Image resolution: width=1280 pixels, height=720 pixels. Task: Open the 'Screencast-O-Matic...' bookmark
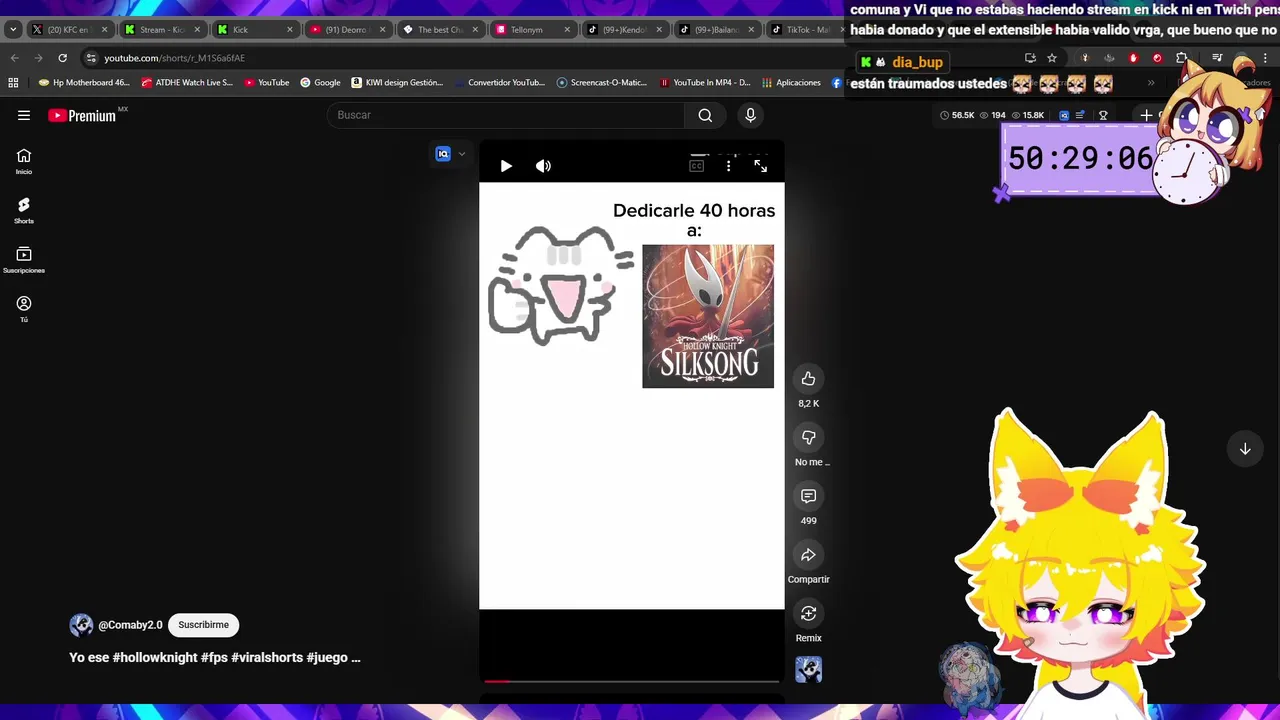click(x=602, y=83)
